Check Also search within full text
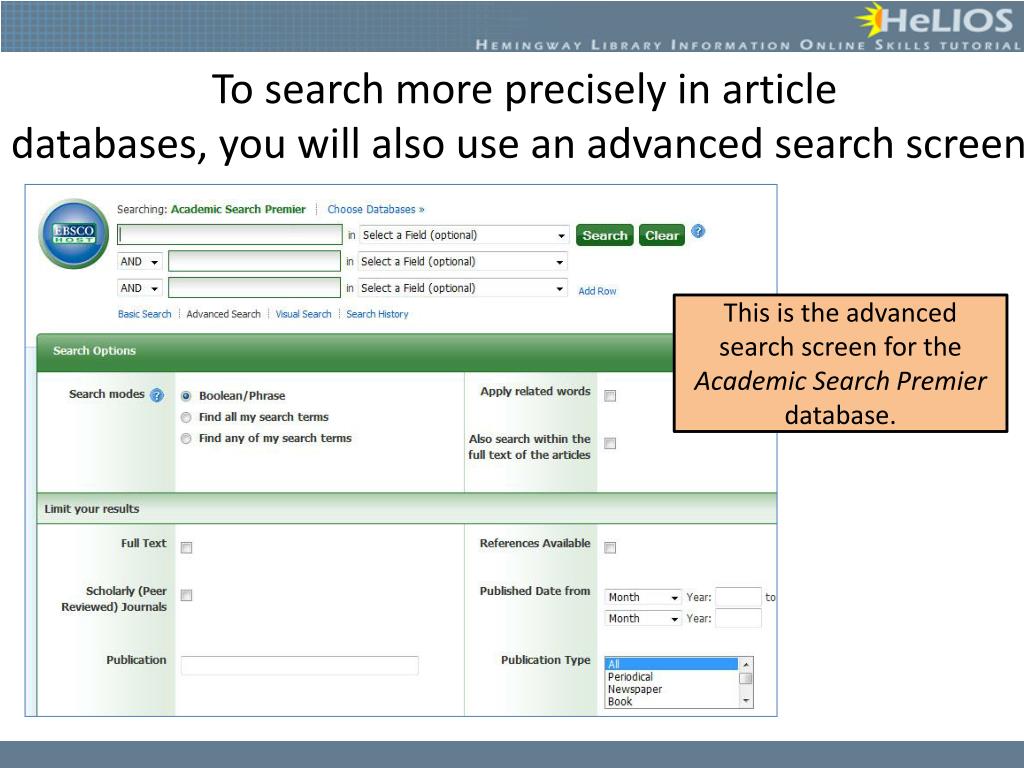Screen dimensions: 1024x768 click(x=610, y=443)
